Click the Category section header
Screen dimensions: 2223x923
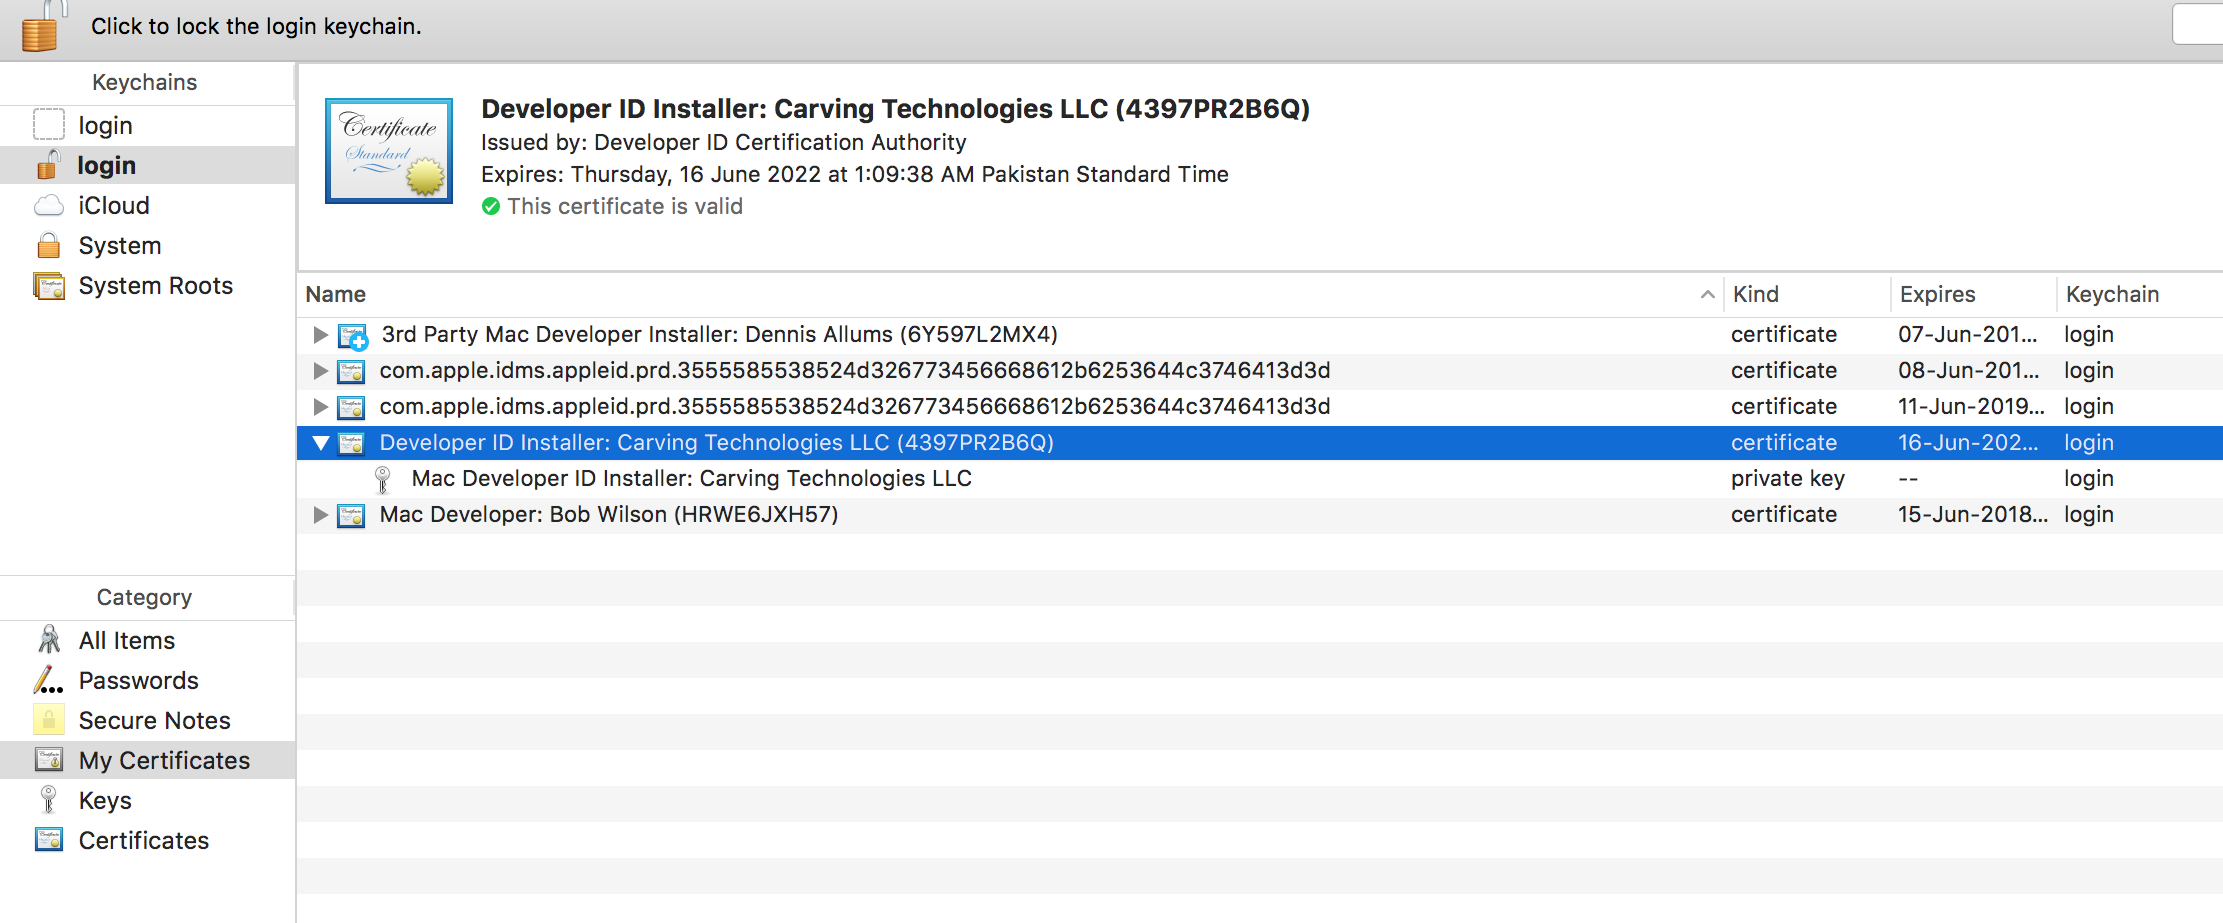(145, 597)
